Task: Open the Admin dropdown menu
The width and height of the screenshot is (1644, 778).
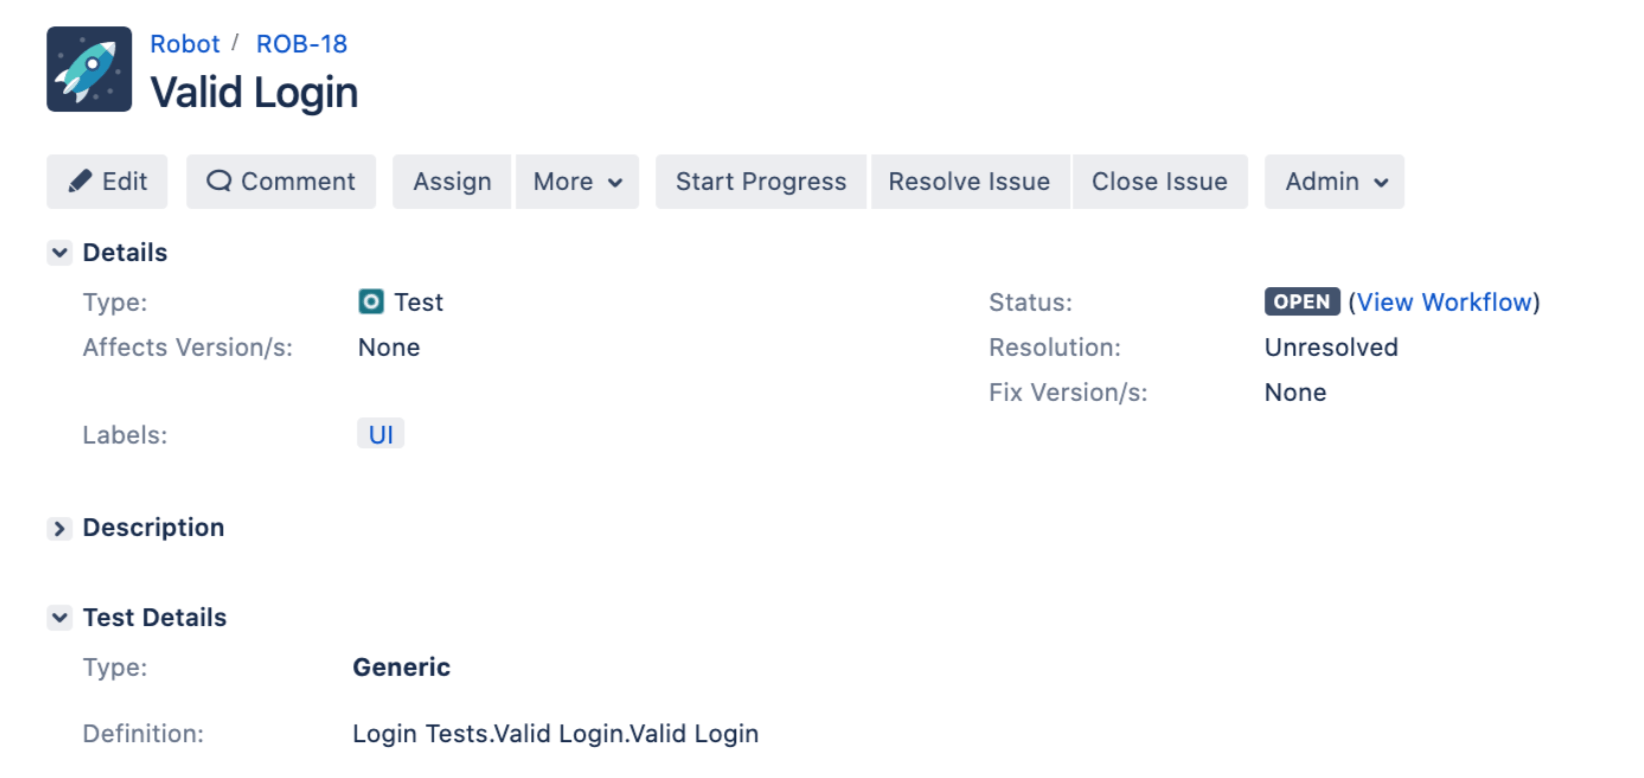Action: (1334, 182)
